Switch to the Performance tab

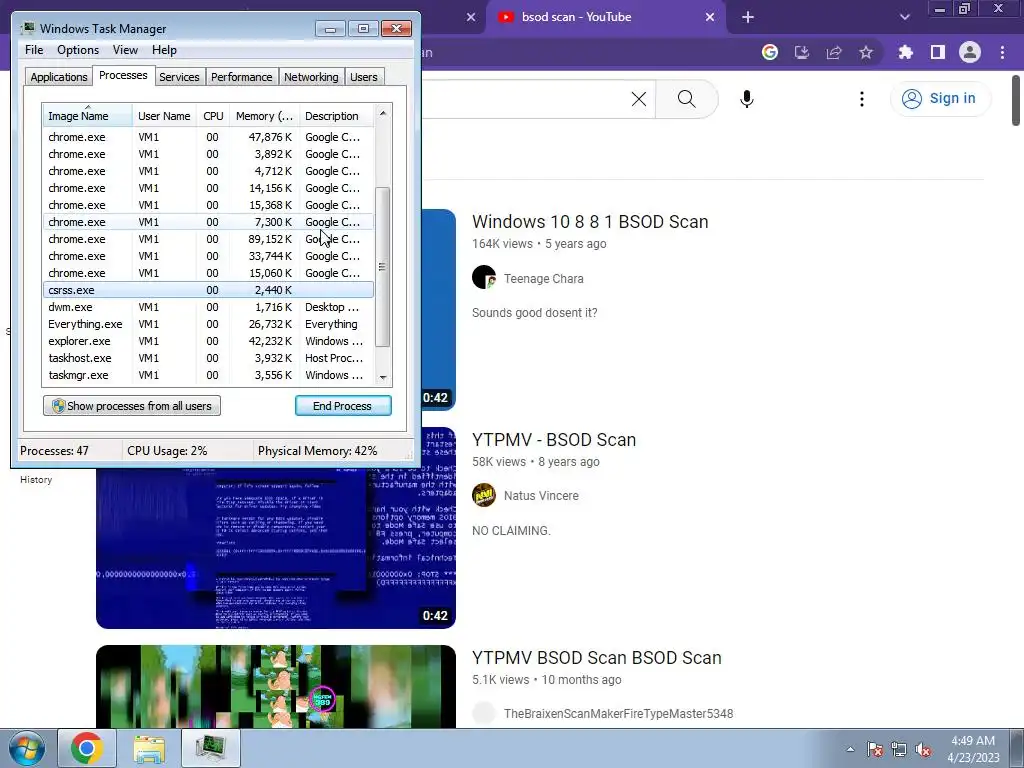[x=241, y=77]
